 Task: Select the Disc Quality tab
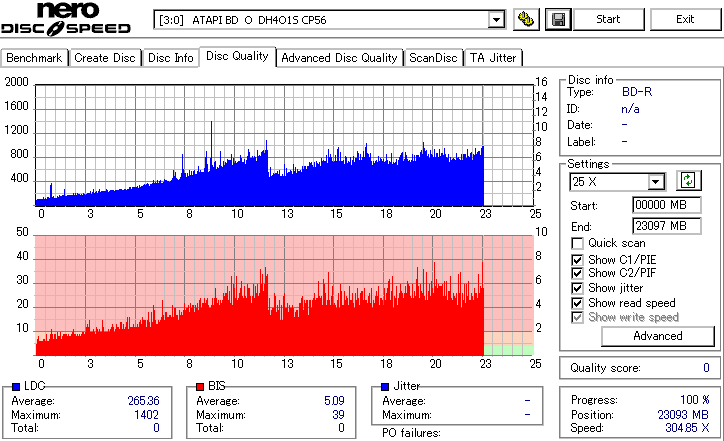[237, 56]
